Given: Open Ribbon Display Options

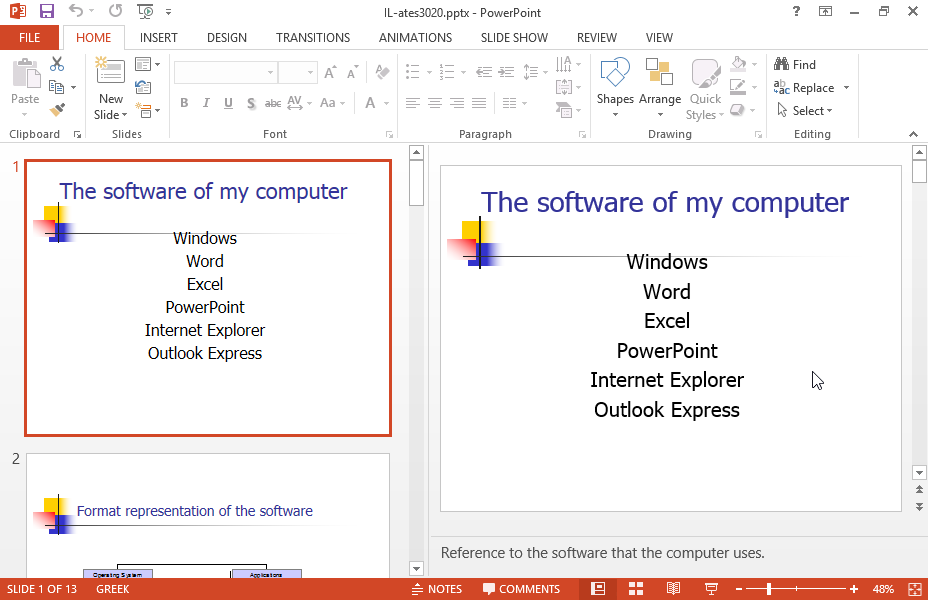Looking at the screenshot, I should click(825, 11).
